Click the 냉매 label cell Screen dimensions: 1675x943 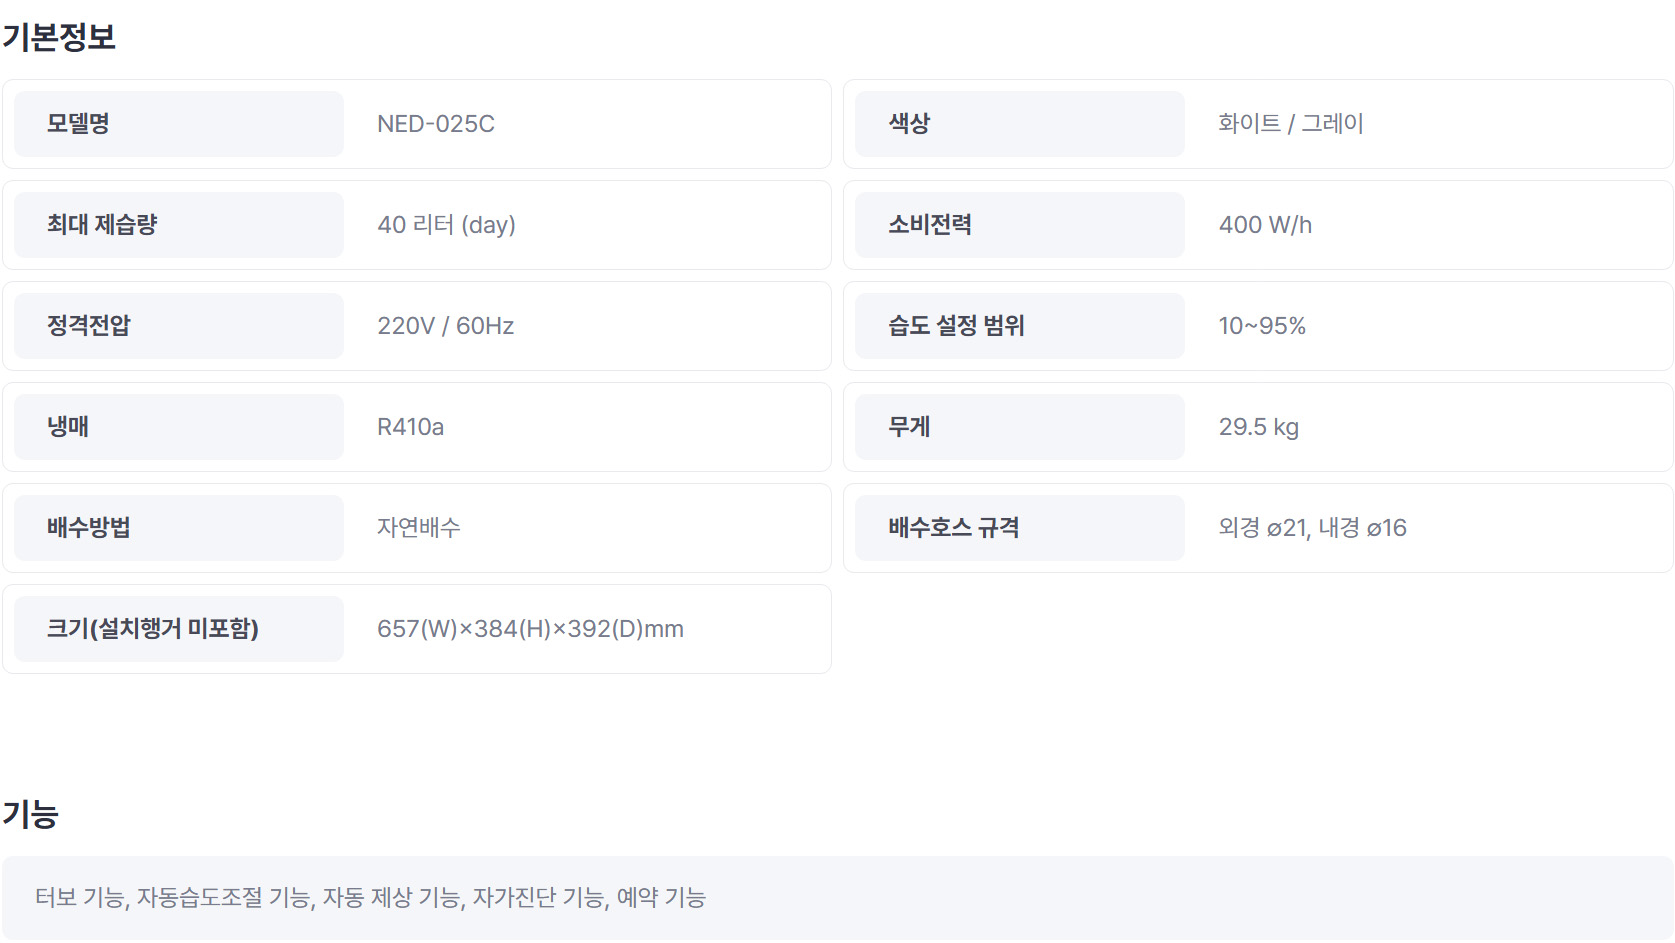pos(179,427)
